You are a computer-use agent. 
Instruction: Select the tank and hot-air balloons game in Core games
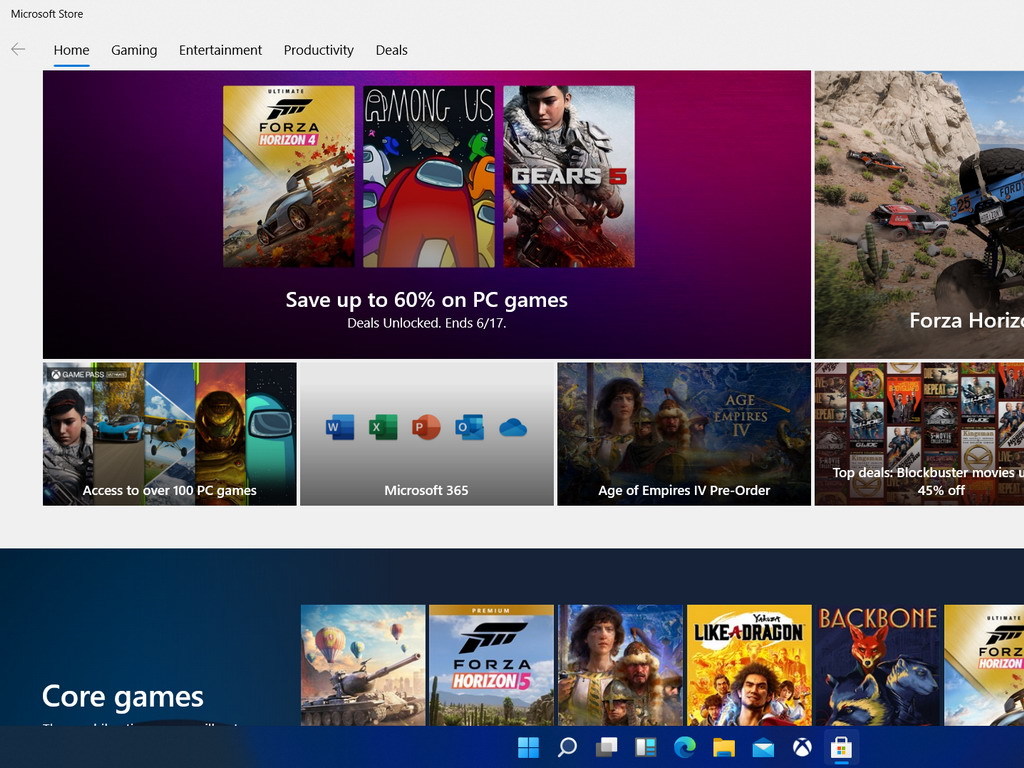(x=363, y=665)
